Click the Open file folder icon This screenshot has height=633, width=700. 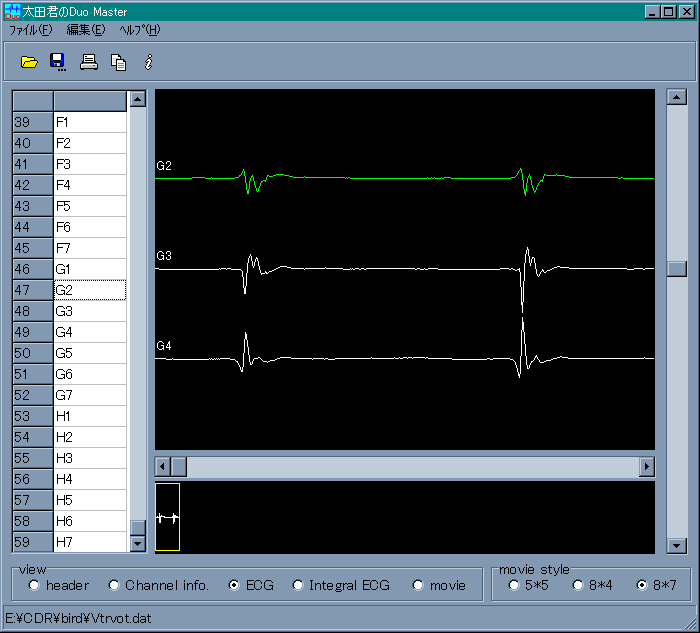(x=29, y=62)
